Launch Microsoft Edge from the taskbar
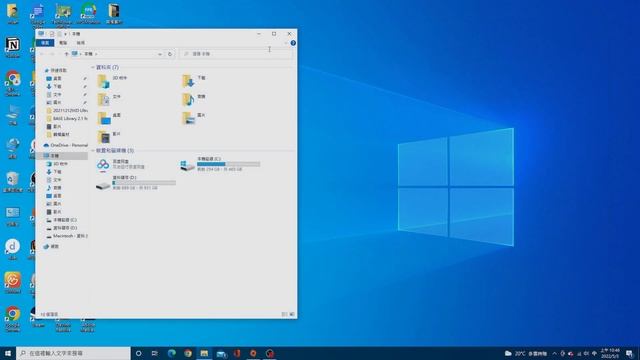 tap(171, 353)
